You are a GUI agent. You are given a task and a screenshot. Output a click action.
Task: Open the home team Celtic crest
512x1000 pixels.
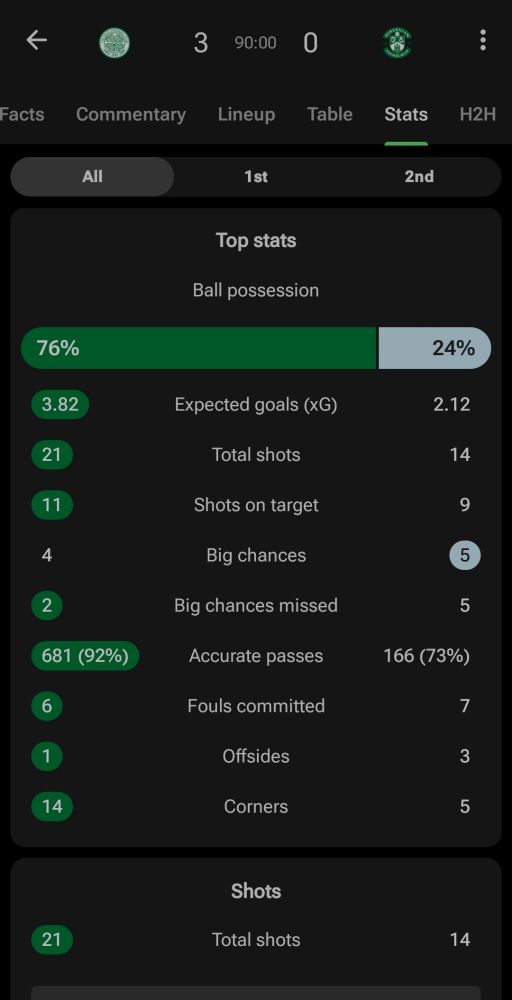pyautogui.click(x=115, y=43)
